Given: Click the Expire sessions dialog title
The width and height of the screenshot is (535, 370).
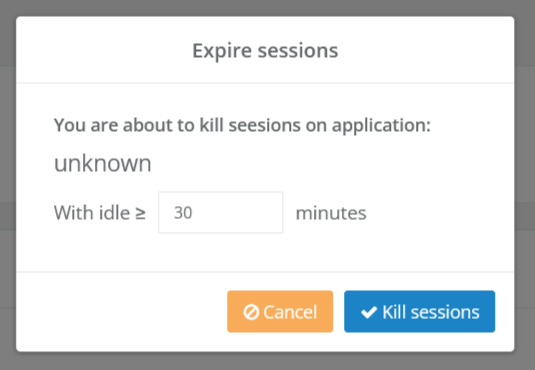Looking at the screenshot, I should [x=265, y=51].
